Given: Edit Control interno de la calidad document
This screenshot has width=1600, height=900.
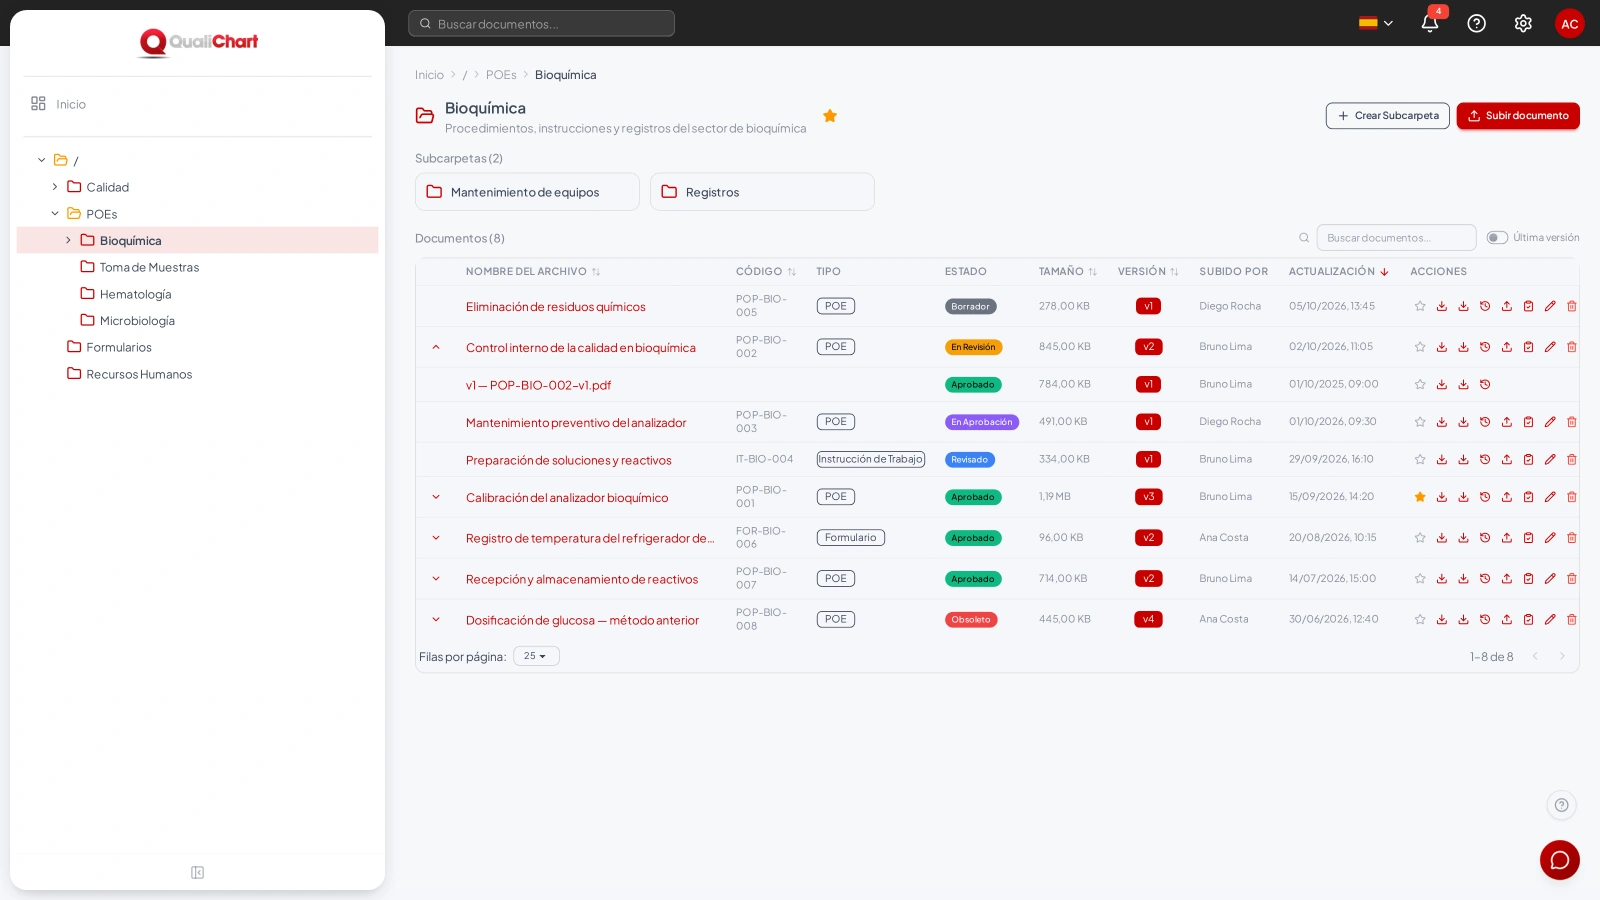Looking at the screenshot, I should click(1550, 347).
